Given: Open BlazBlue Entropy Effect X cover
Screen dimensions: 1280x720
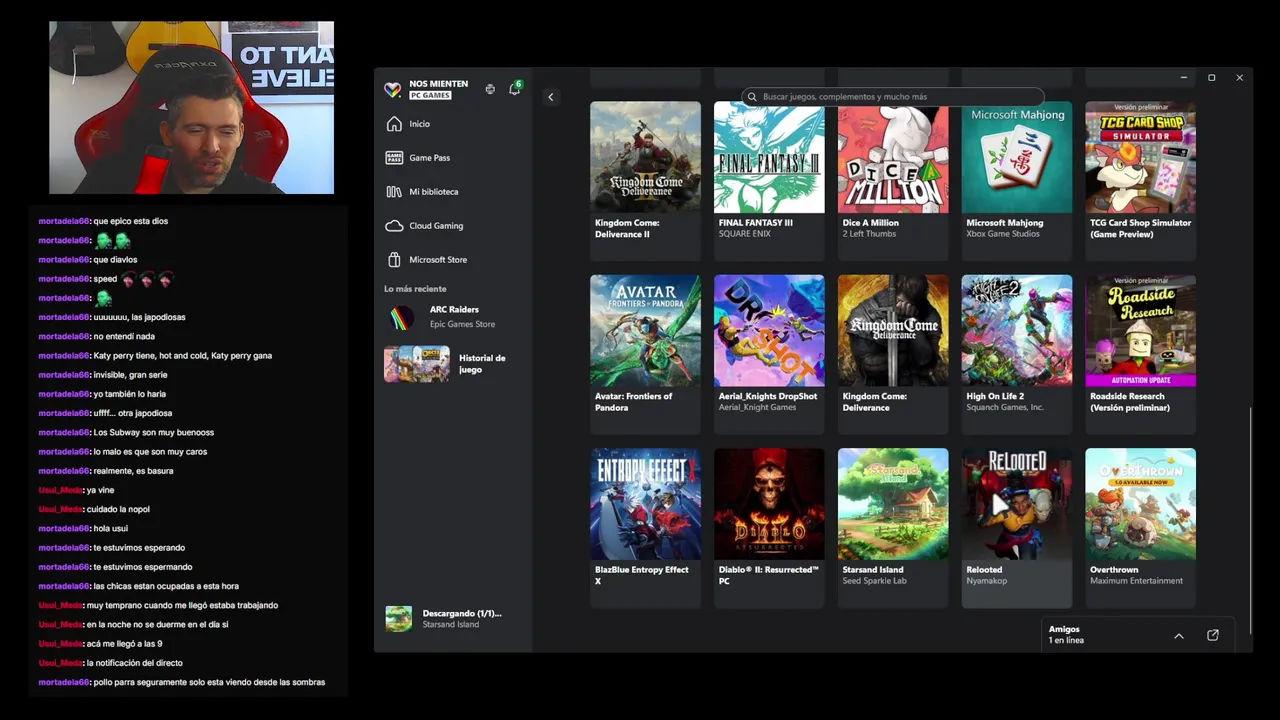Looking at the screenshot, I should pos(645,504).
